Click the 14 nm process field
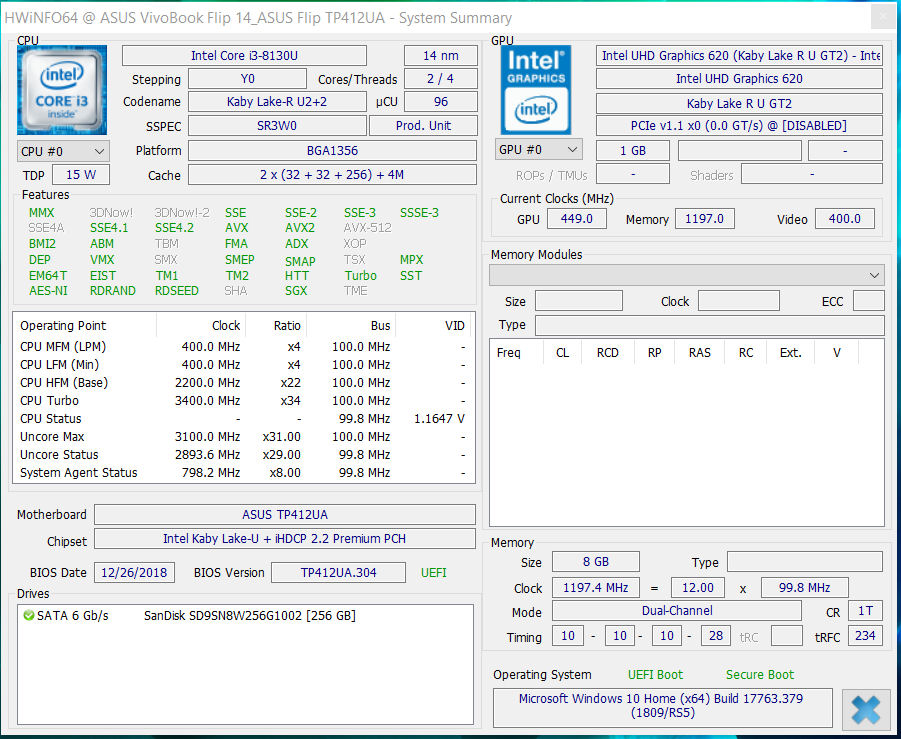Image resolution: width=901 pixels, height=739 pixels. coord(441,56)
